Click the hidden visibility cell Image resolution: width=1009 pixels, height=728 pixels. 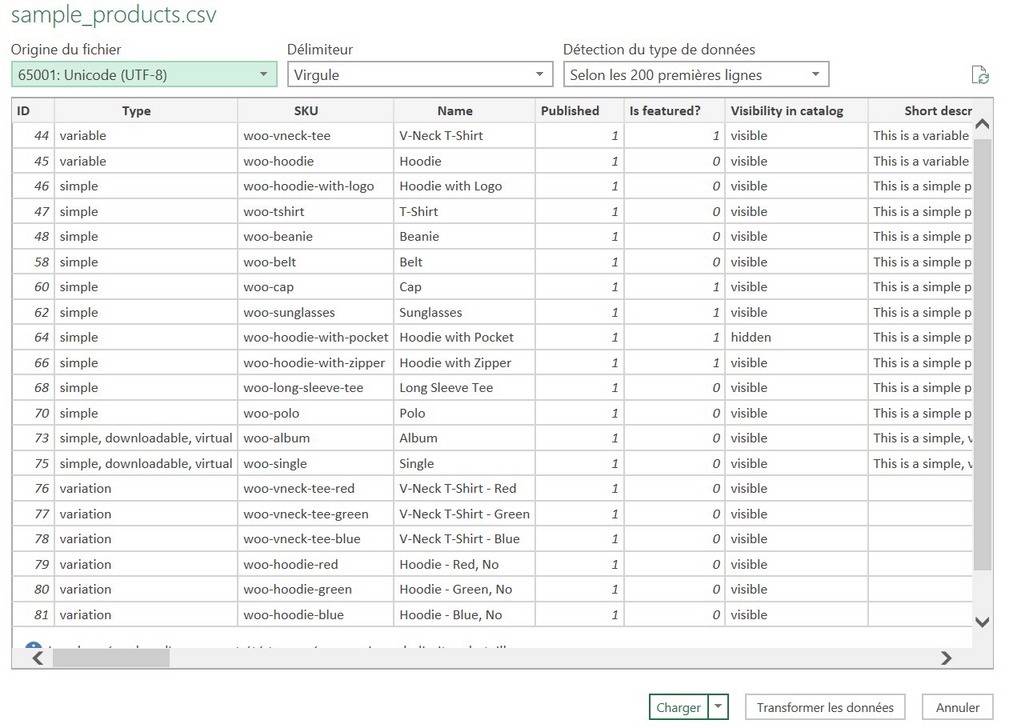751,337
